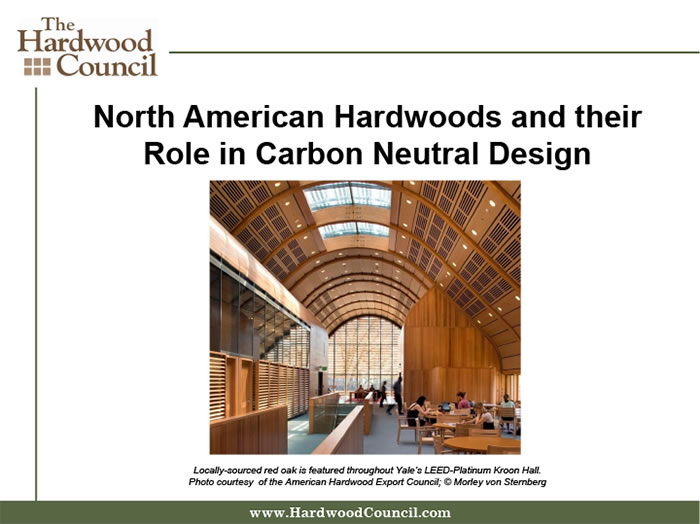Click the caption about locally-sourced red oak
Image resolution: width=700 pixels, height=524 pixels.
click(367, 470)
